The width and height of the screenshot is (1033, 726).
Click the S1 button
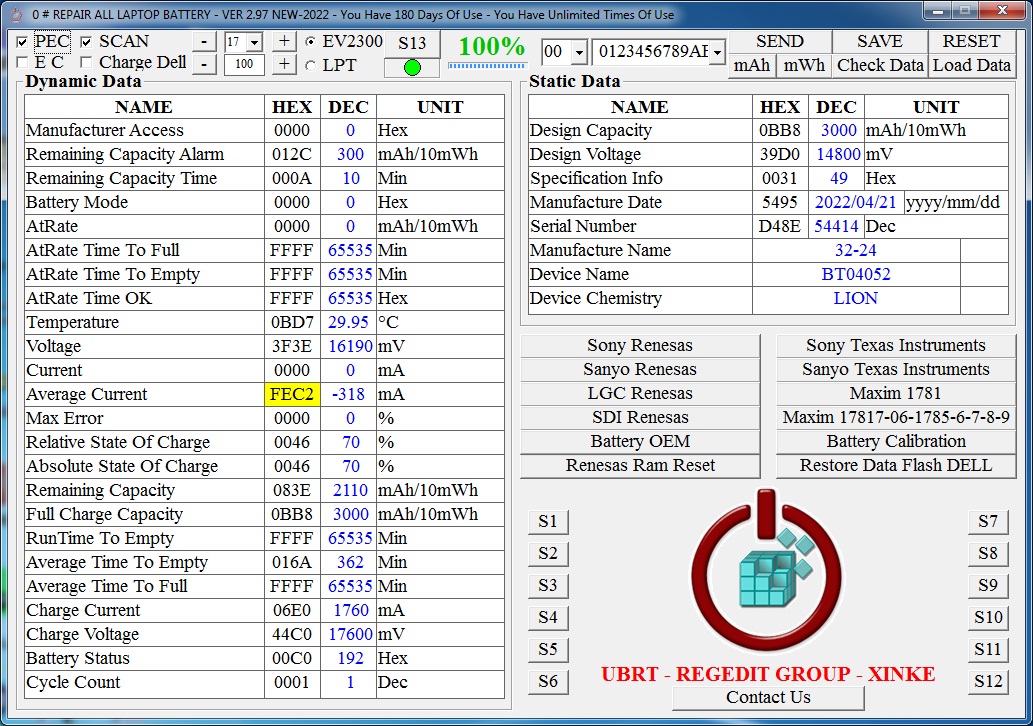point(547,521)
